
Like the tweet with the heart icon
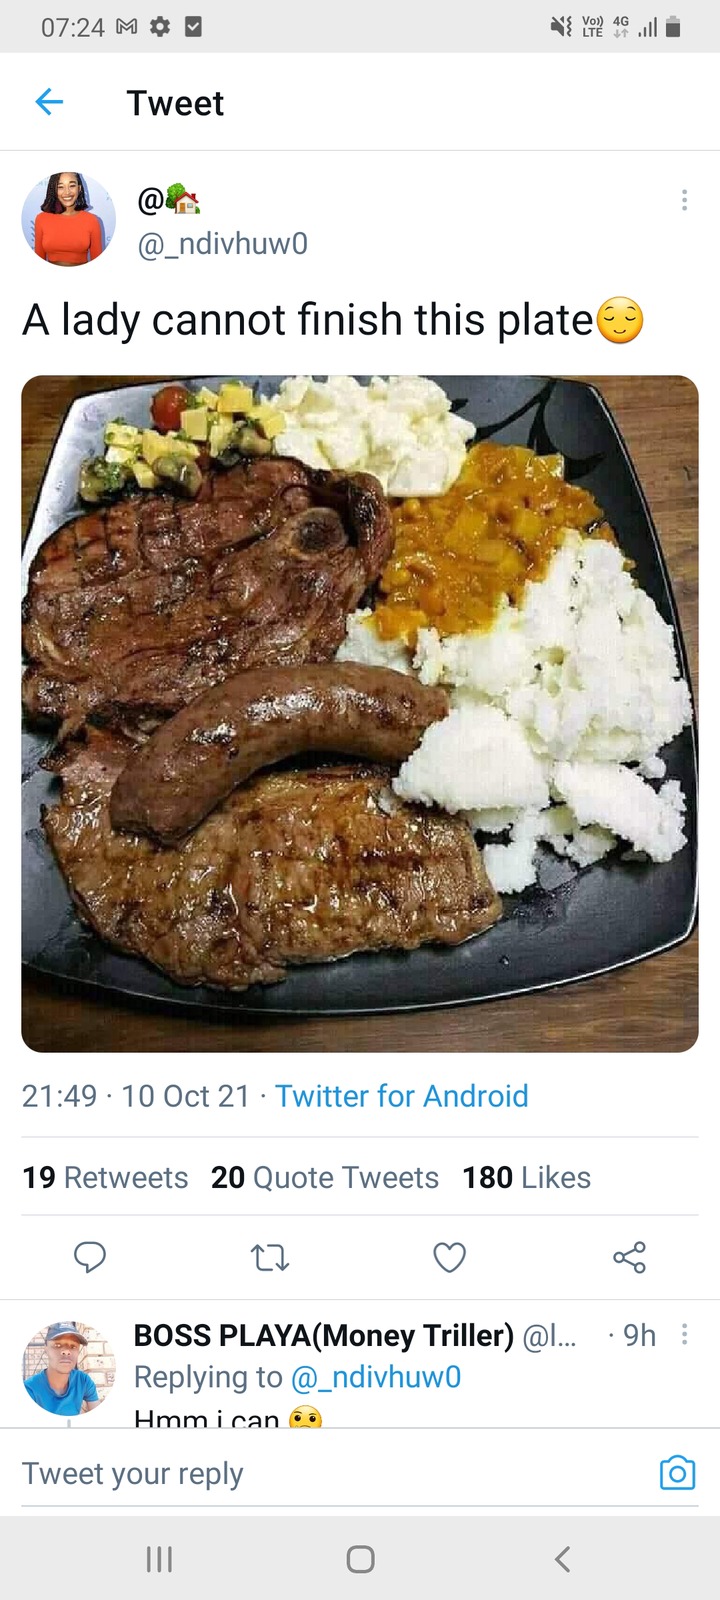click(449, 1257)
